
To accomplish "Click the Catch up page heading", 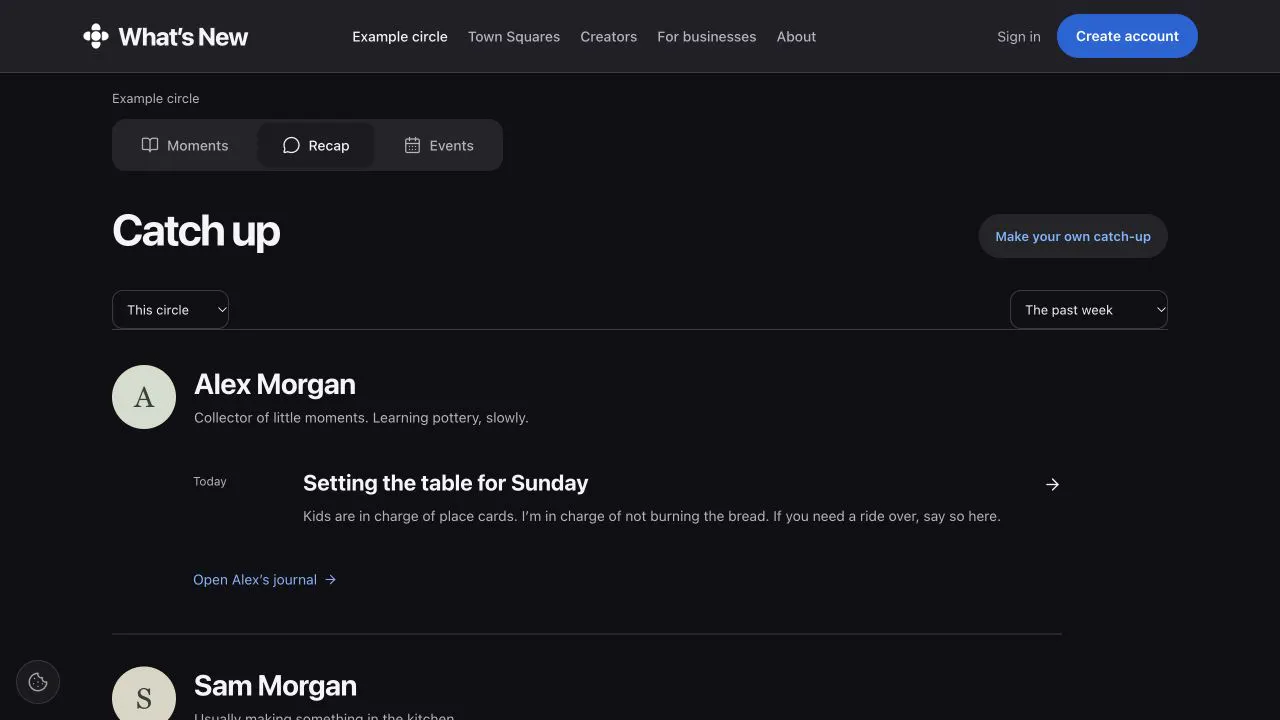I will pyautogui.click(x=196, y=231).
